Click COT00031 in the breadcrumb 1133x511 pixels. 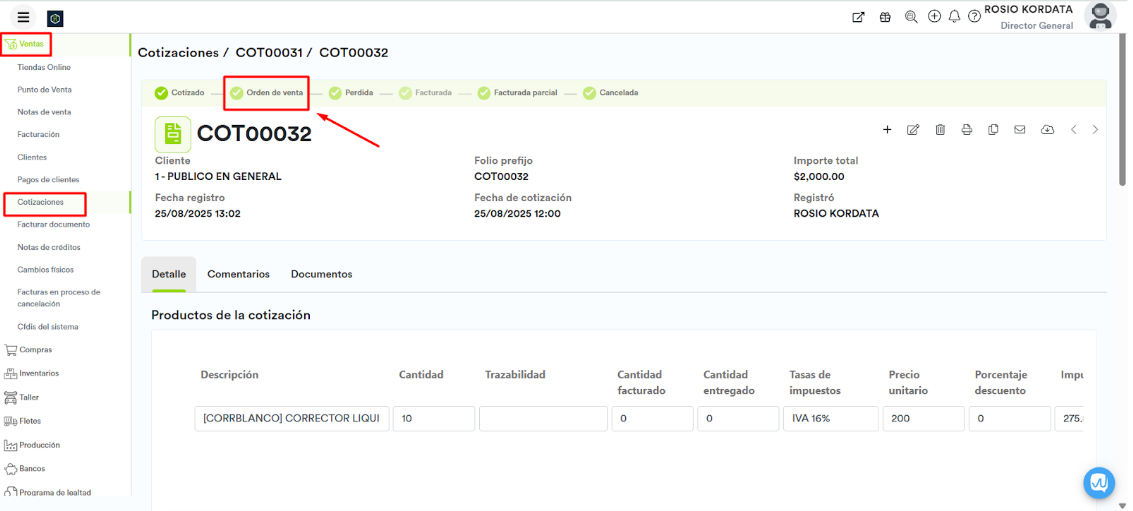[270, 52]
